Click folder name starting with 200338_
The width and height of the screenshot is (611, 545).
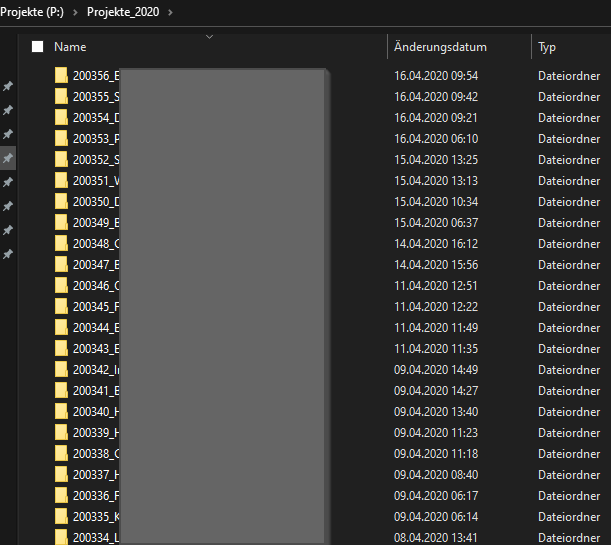(96, 454)
